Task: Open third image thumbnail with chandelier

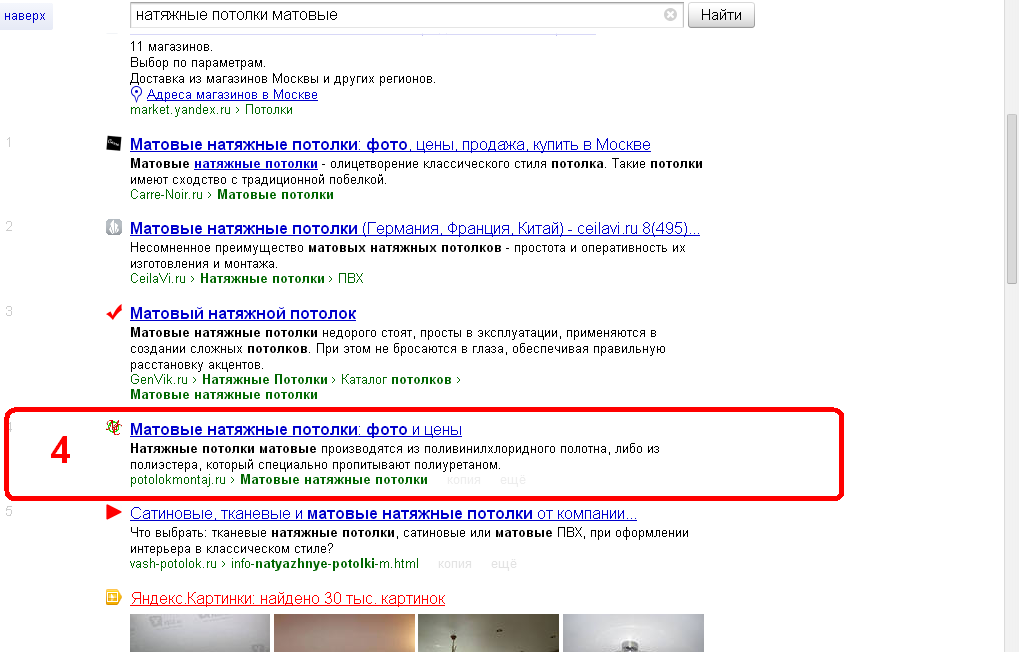Action: (488, 632)
